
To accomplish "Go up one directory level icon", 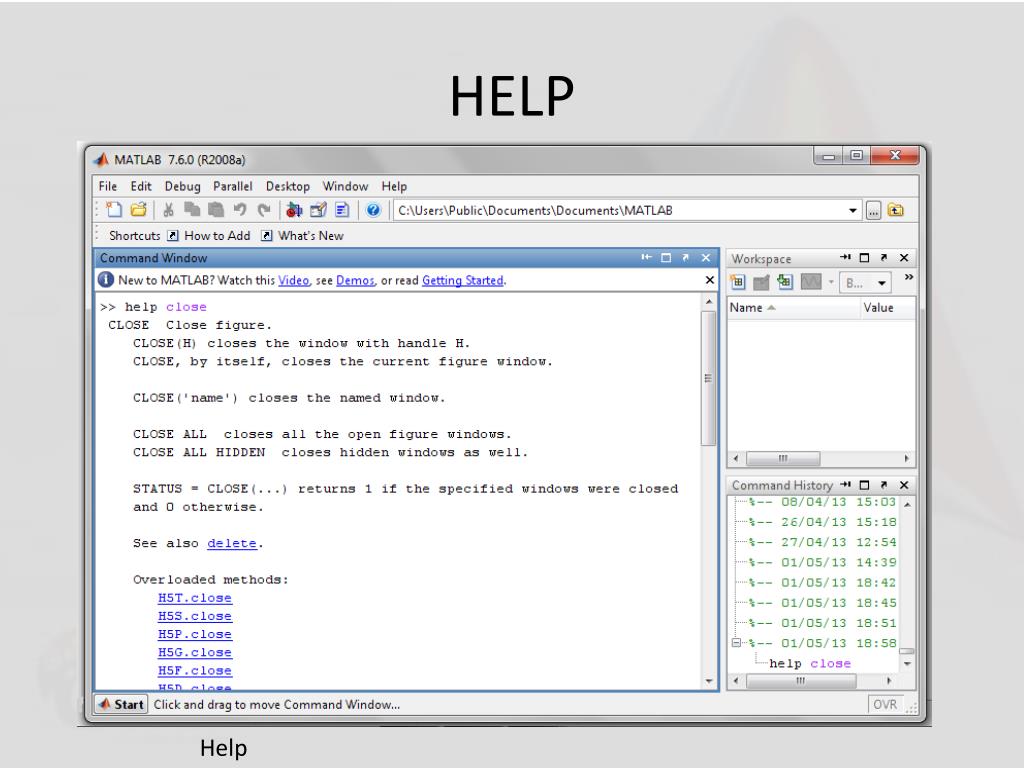I will 896,210.
